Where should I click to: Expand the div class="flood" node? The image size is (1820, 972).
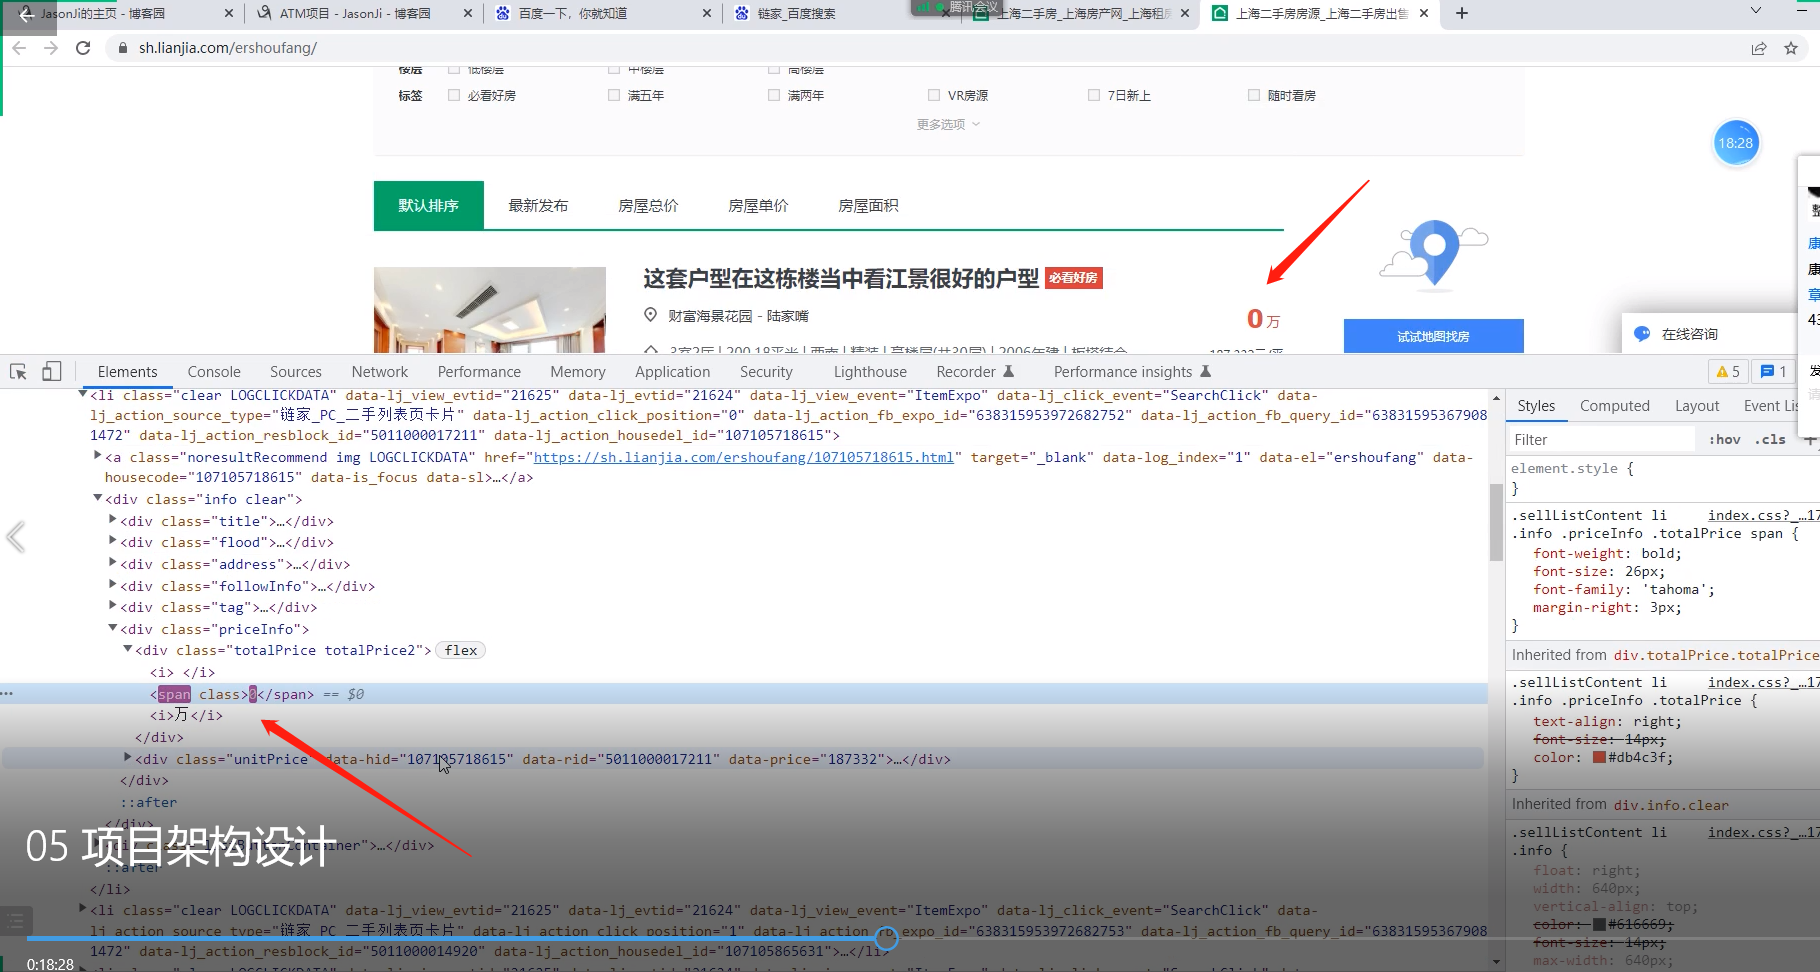pyautogui.click(x=113, y=541)
